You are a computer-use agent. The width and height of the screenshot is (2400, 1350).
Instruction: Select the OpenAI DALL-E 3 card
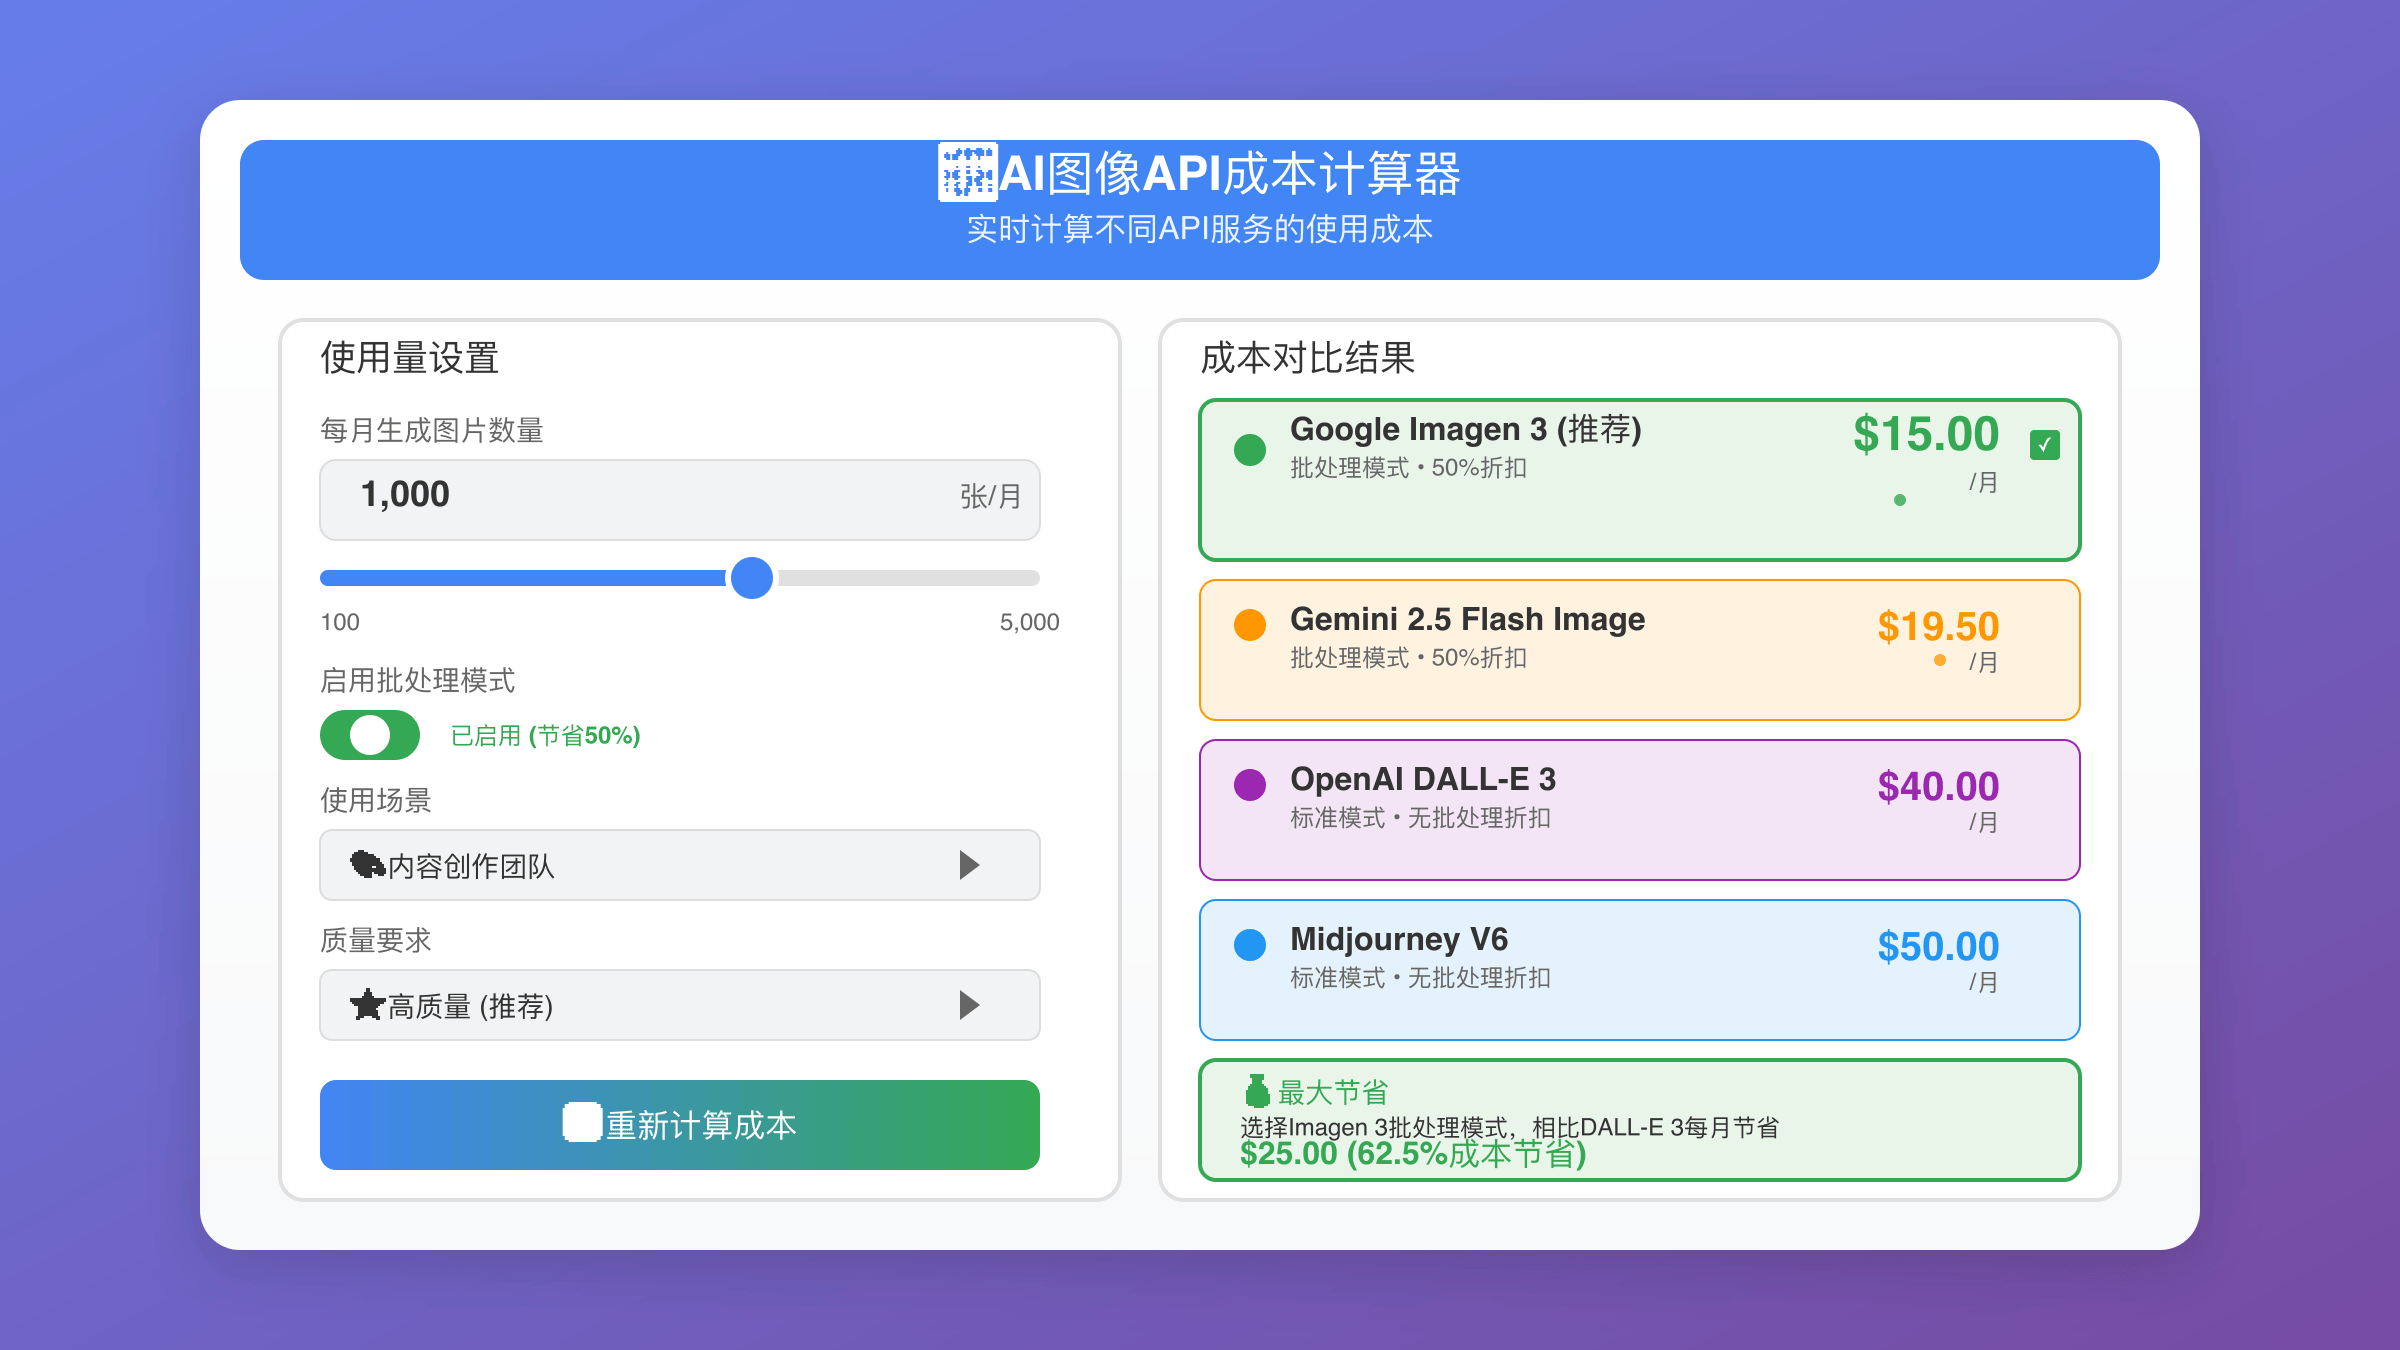(1640, 810)
